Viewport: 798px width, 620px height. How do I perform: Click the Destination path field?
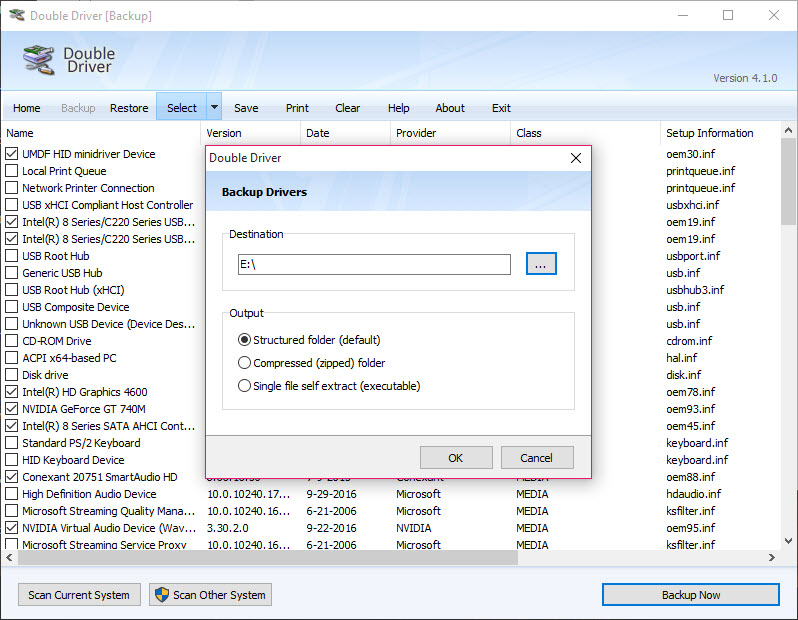point(374,264)
